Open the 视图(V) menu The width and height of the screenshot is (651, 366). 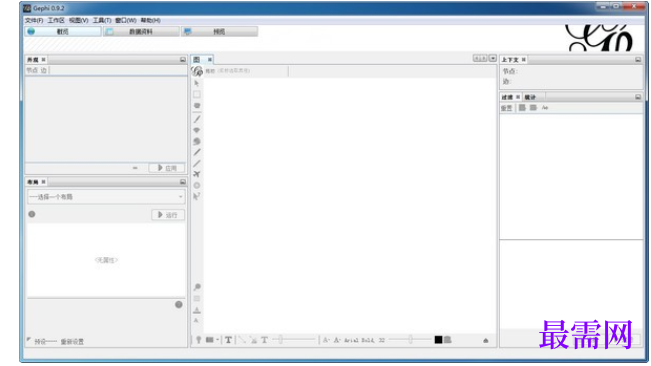pyautogui.click(x=78, y=20)
